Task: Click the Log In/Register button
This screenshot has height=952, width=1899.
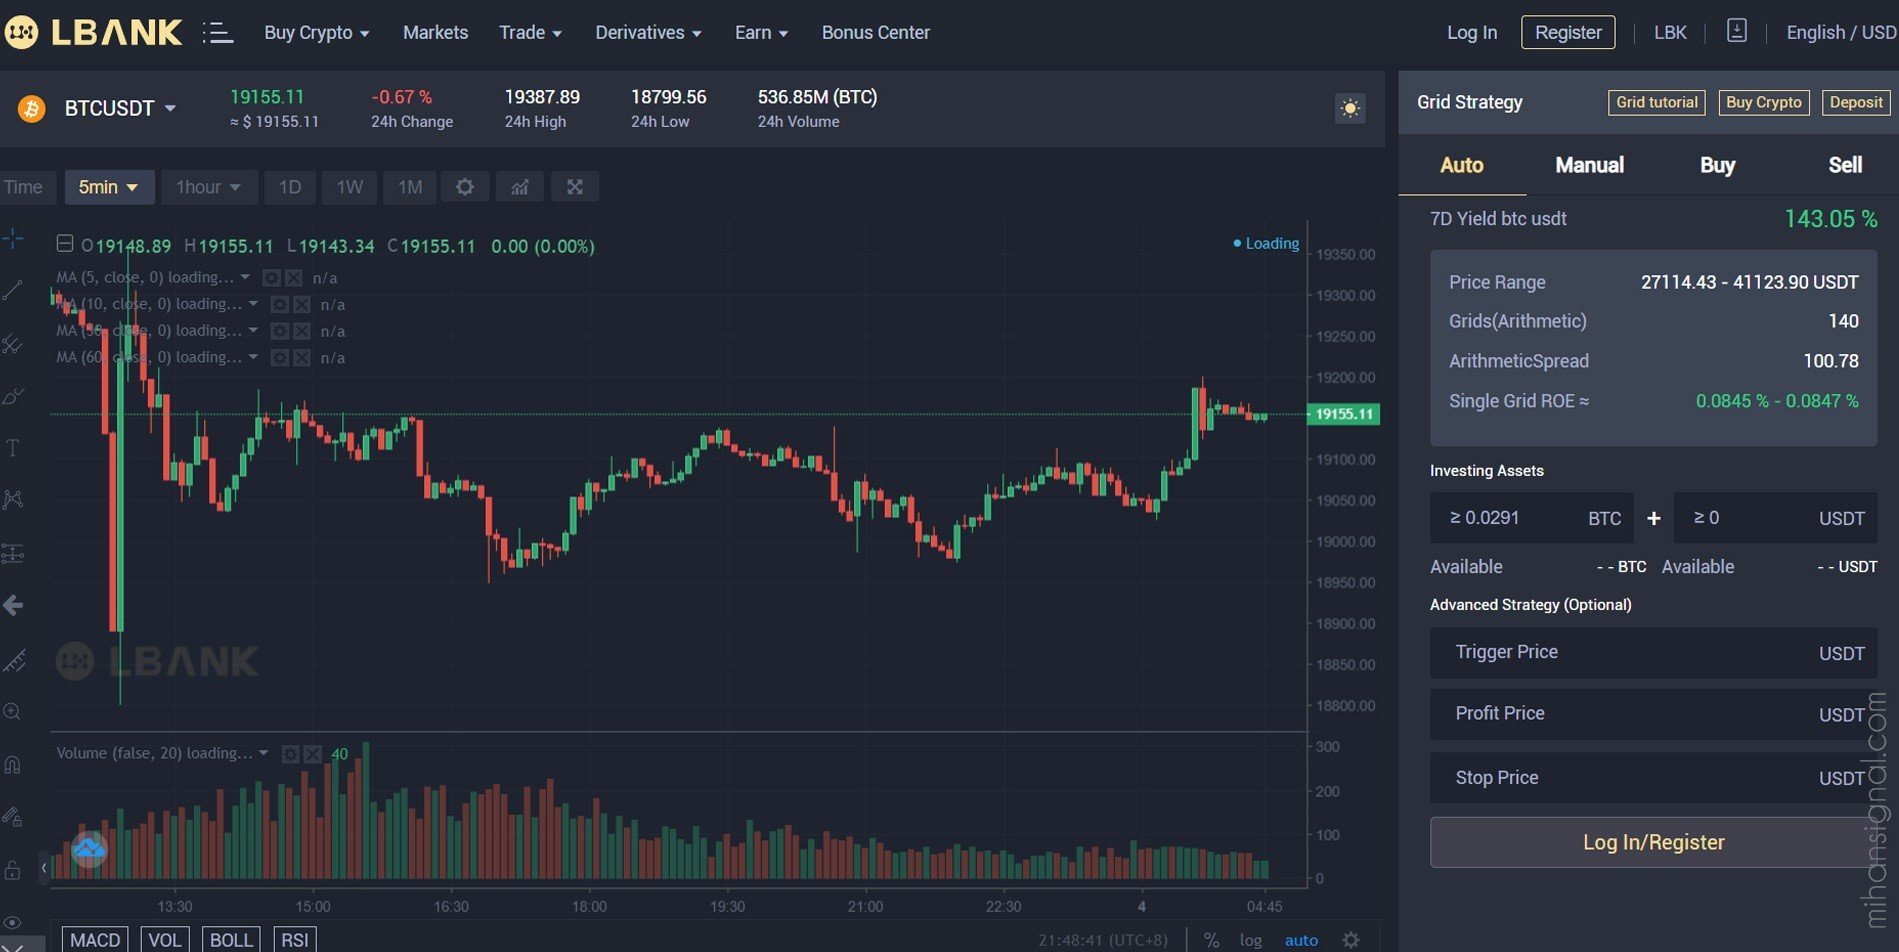Action: point(1653,842)
